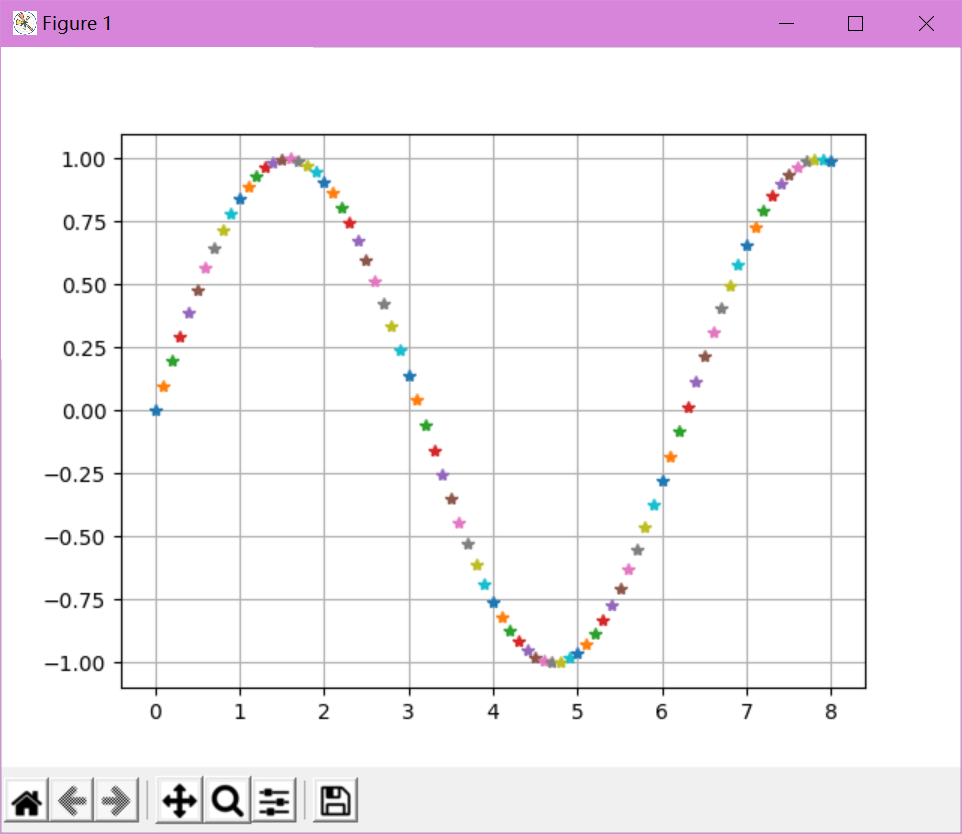
Task: Go forward to next view
Action: [x=116, y=800]
